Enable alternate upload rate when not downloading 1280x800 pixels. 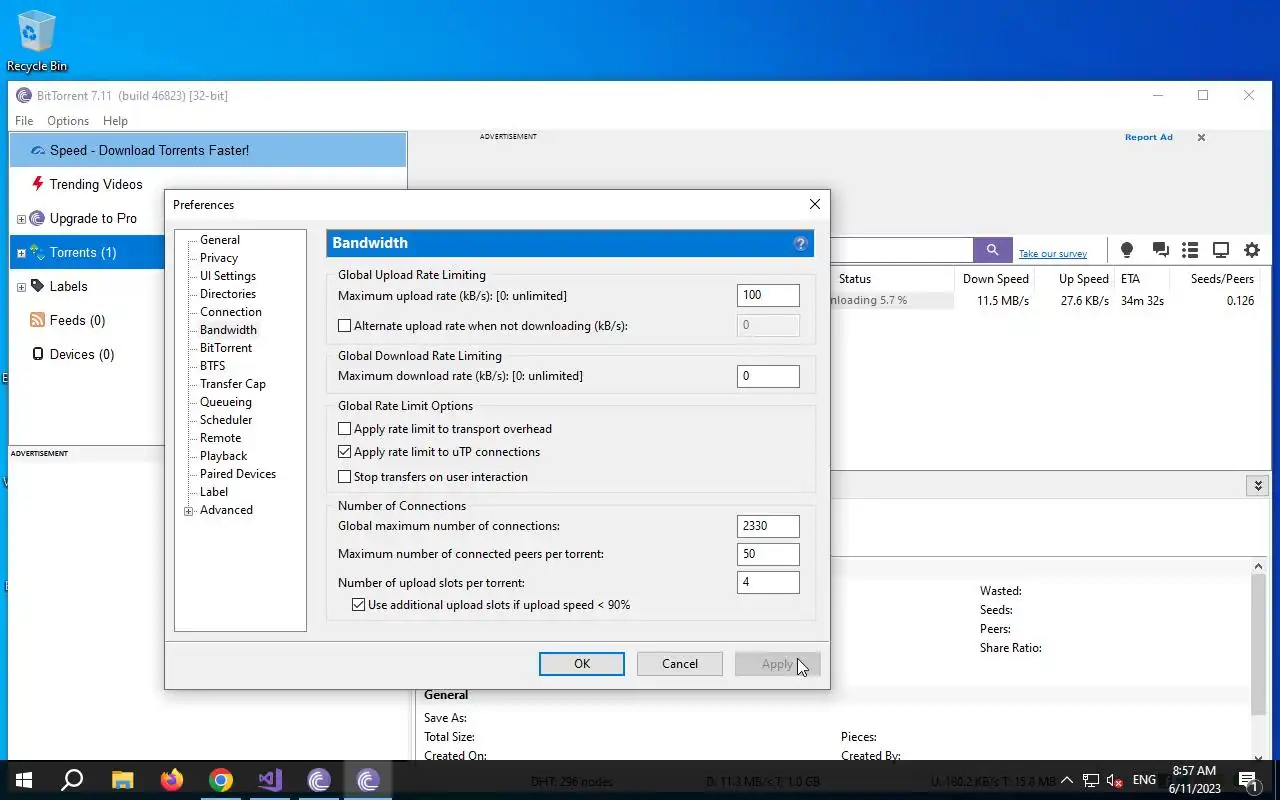pyautogui.click(x=345, y=325)
